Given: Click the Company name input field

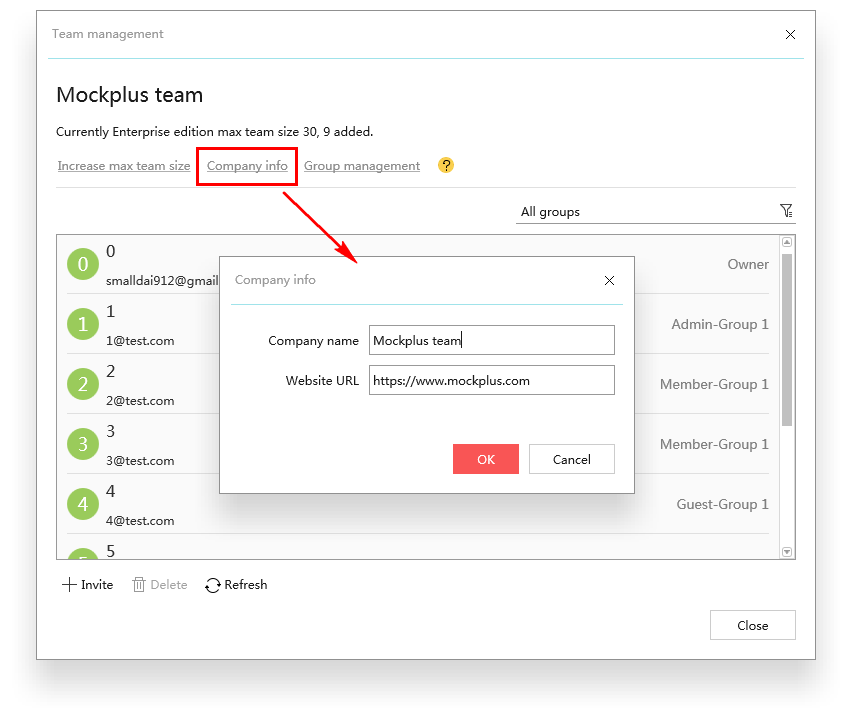Looking at the screenshot, I should (492, 340).
